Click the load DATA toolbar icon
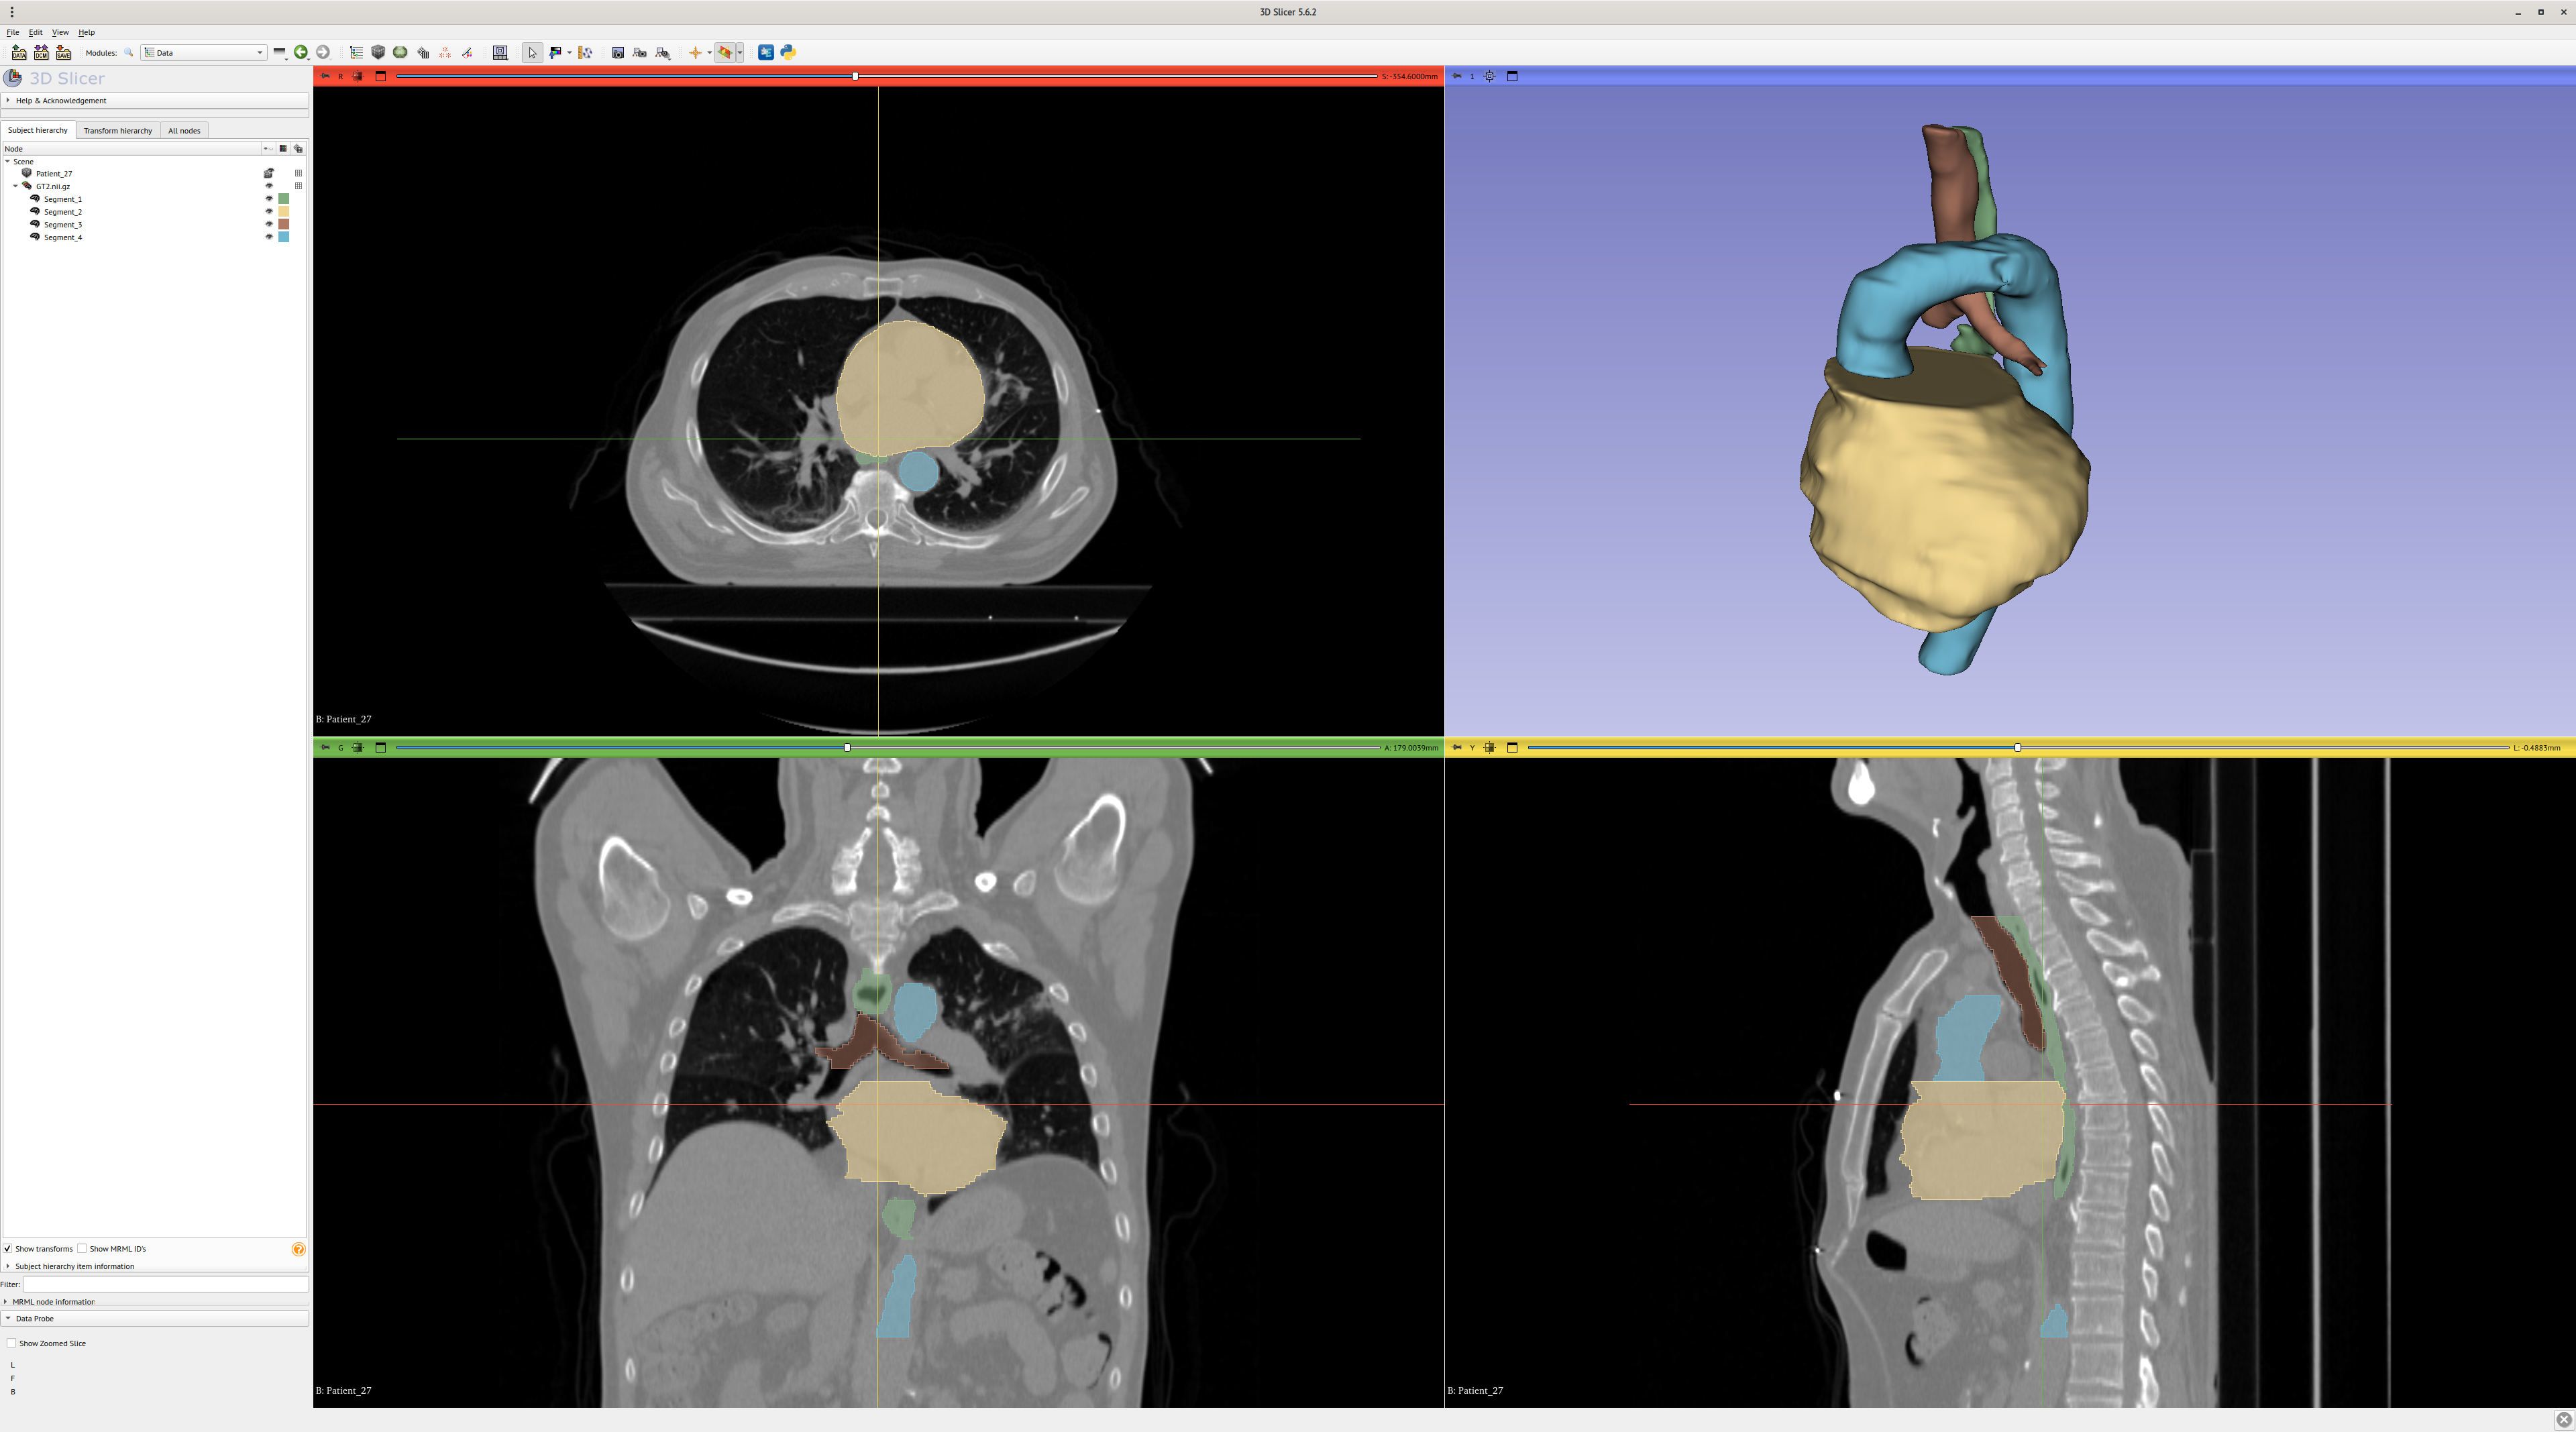 coord(18,52)
